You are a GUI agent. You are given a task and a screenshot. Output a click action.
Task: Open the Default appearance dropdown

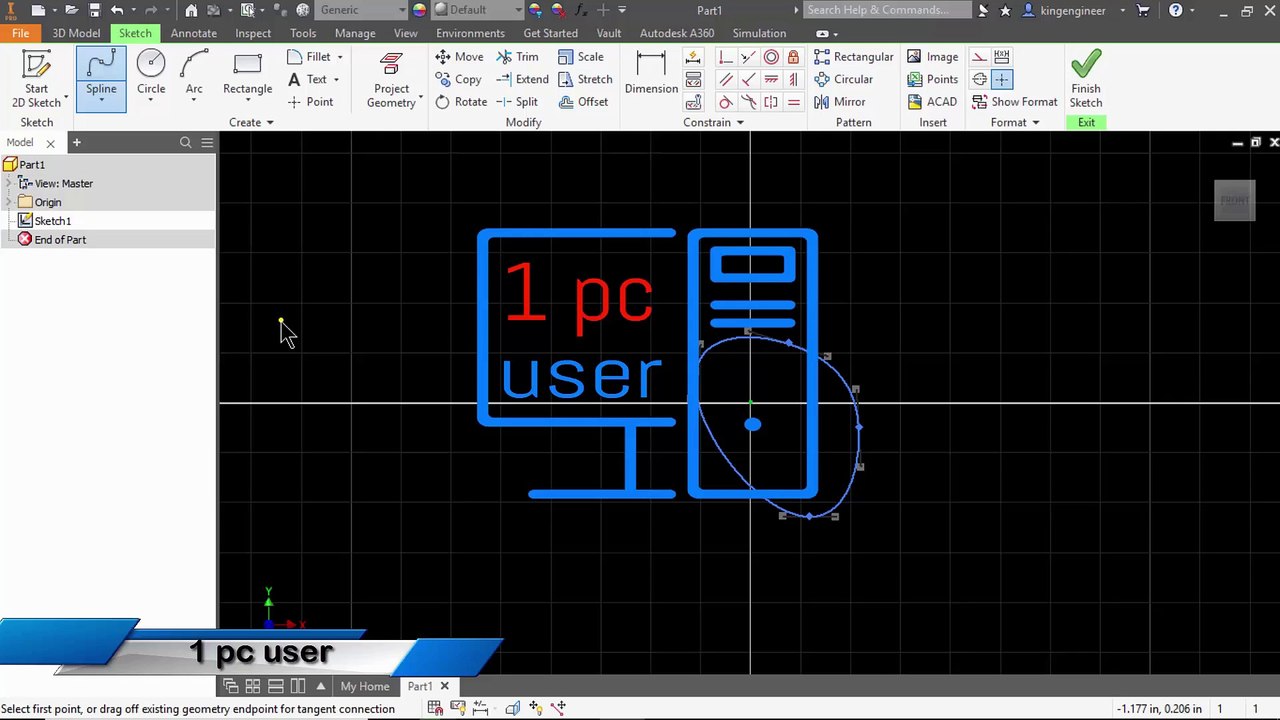point(519,10)
